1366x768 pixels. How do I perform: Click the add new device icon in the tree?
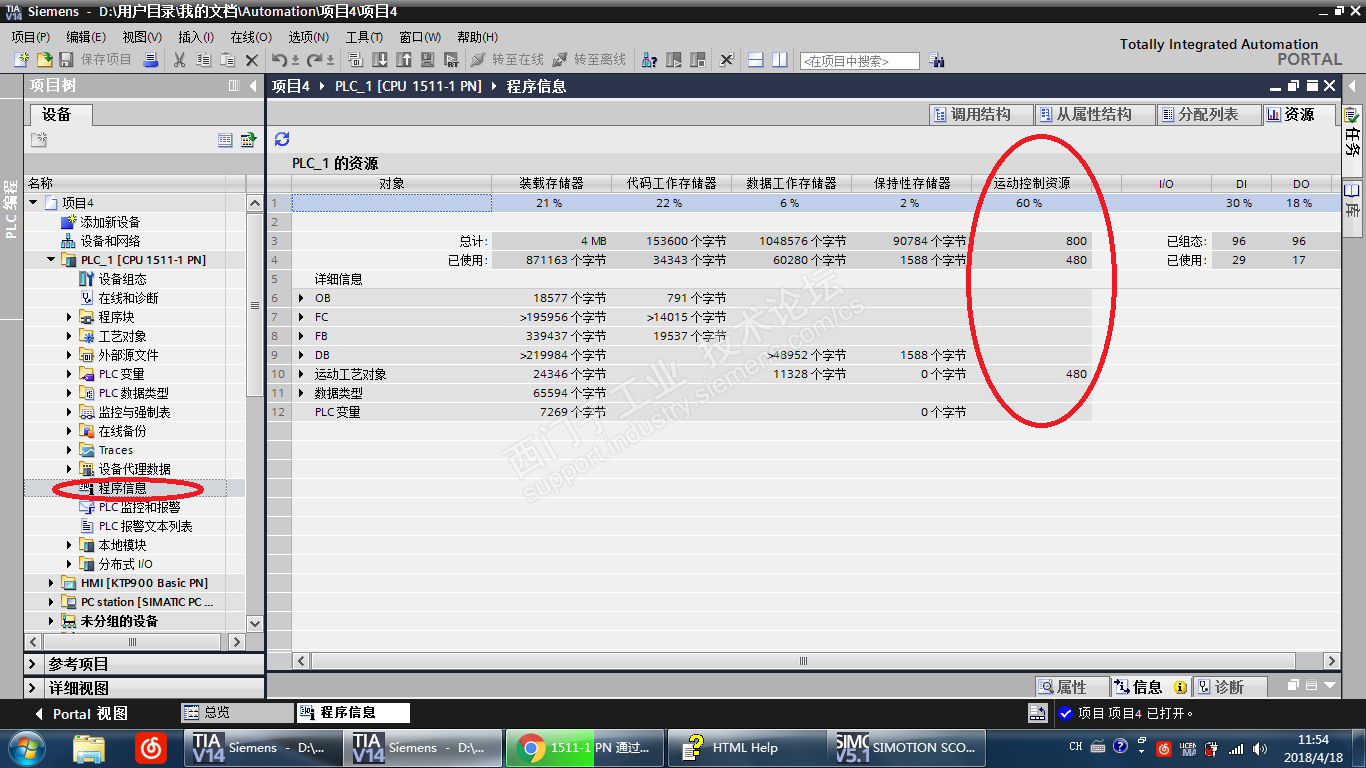click(69, 222)
